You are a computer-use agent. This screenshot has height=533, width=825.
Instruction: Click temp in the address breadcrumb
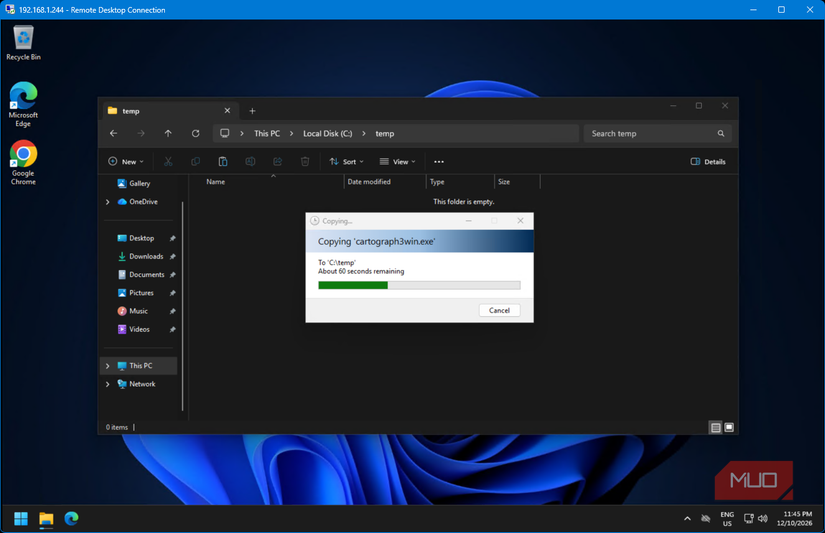(385, 134)
